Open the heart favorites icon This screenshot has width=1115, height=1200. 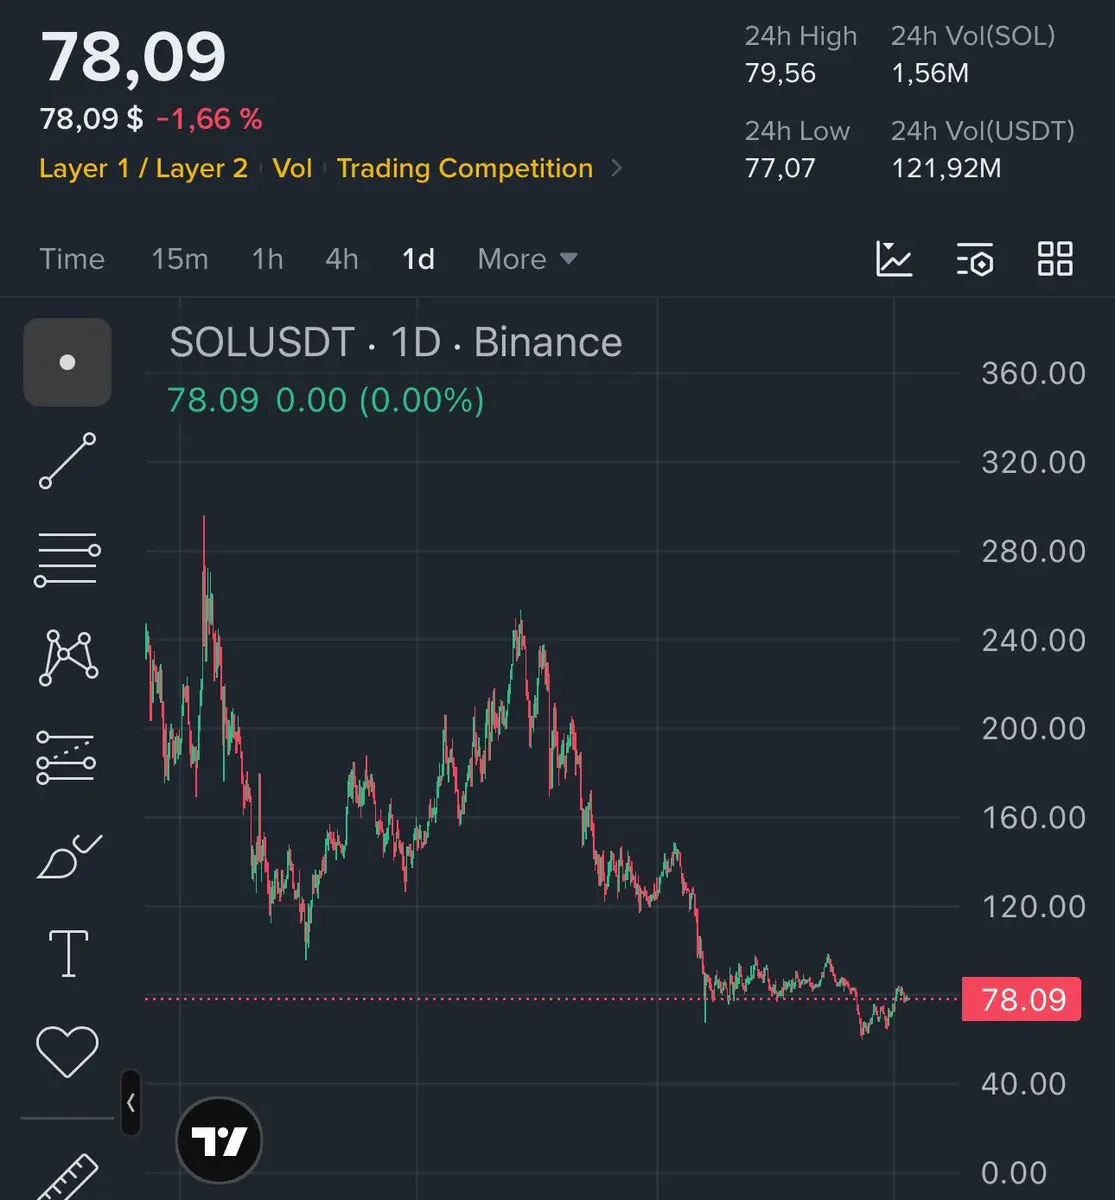67,1051
